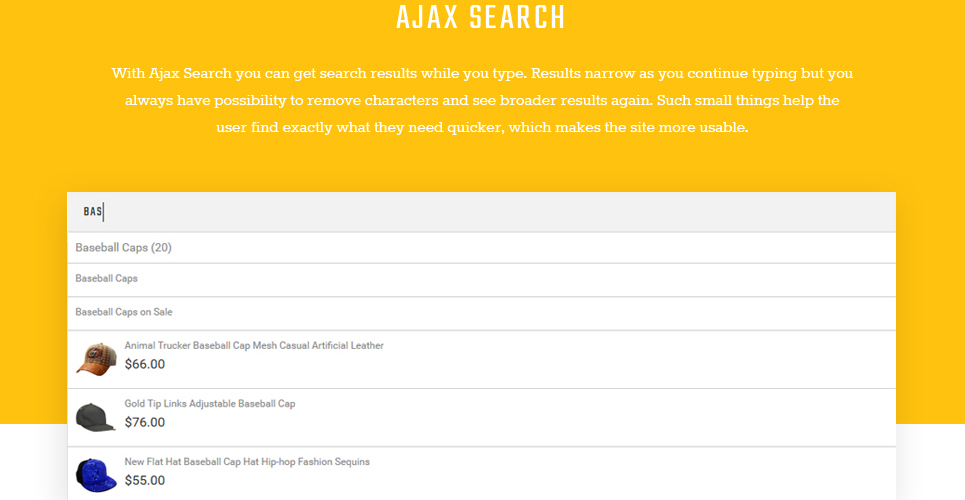Click the gray Gold Tip Links cap image
The image size is (965, 500).
pyautogui.click(x=96, y=417)
